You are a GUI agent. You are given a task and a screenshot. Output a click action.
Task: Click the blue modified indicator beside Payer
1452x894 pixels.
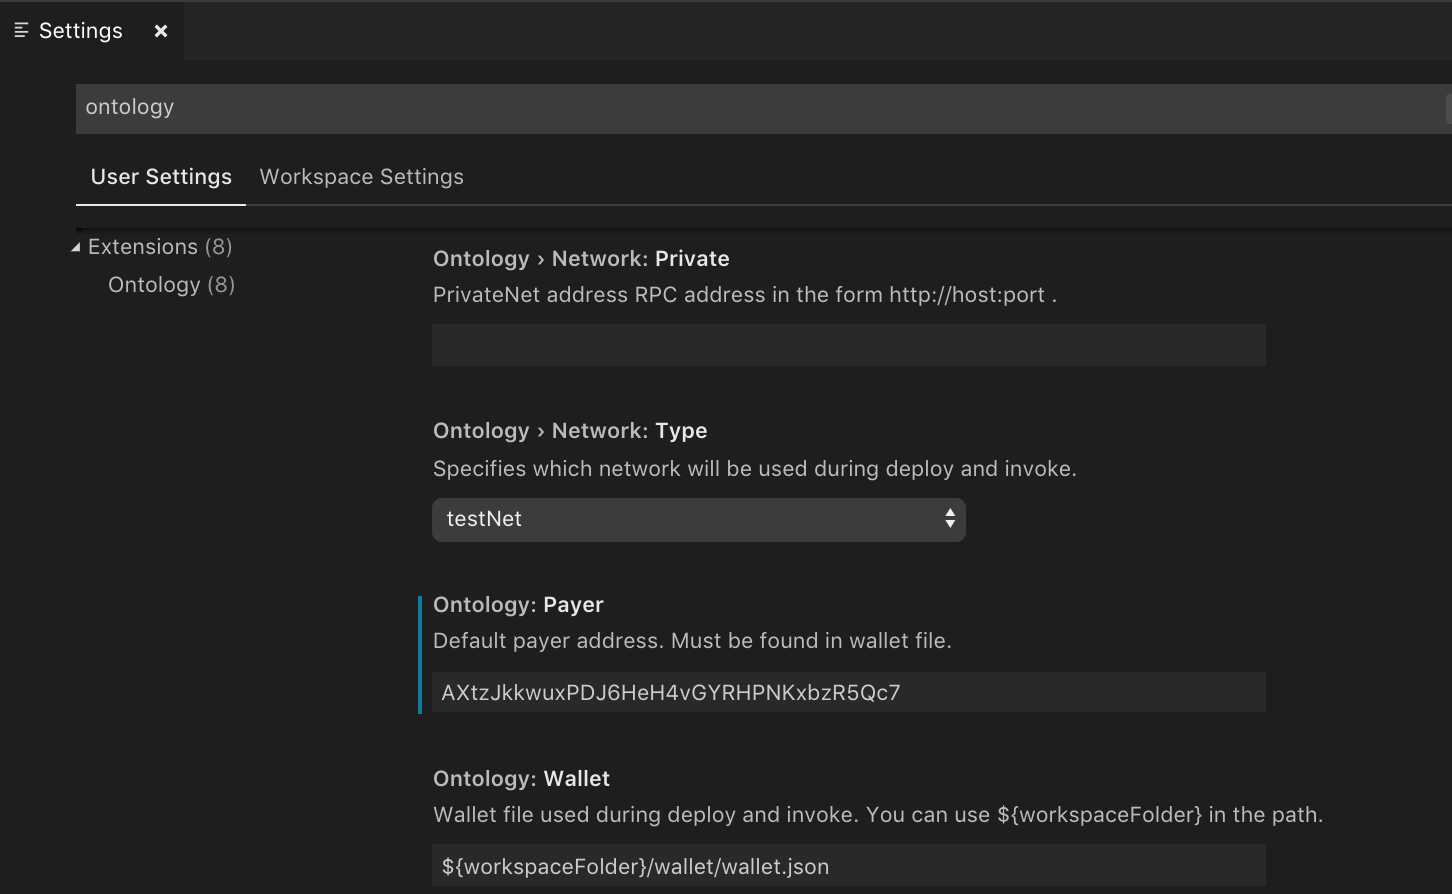coord(420,654)
